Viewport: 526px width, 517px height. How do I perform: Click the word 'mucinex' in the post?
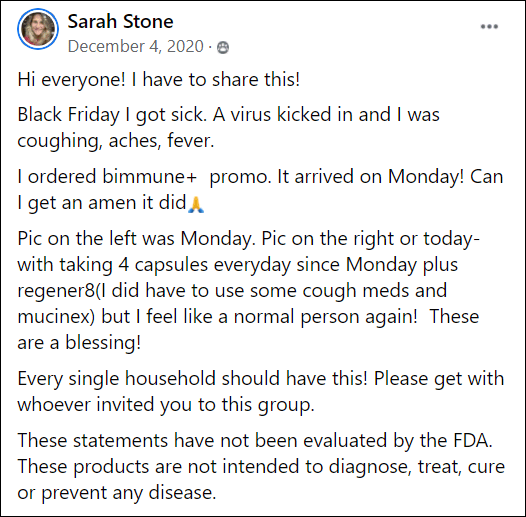54,317
